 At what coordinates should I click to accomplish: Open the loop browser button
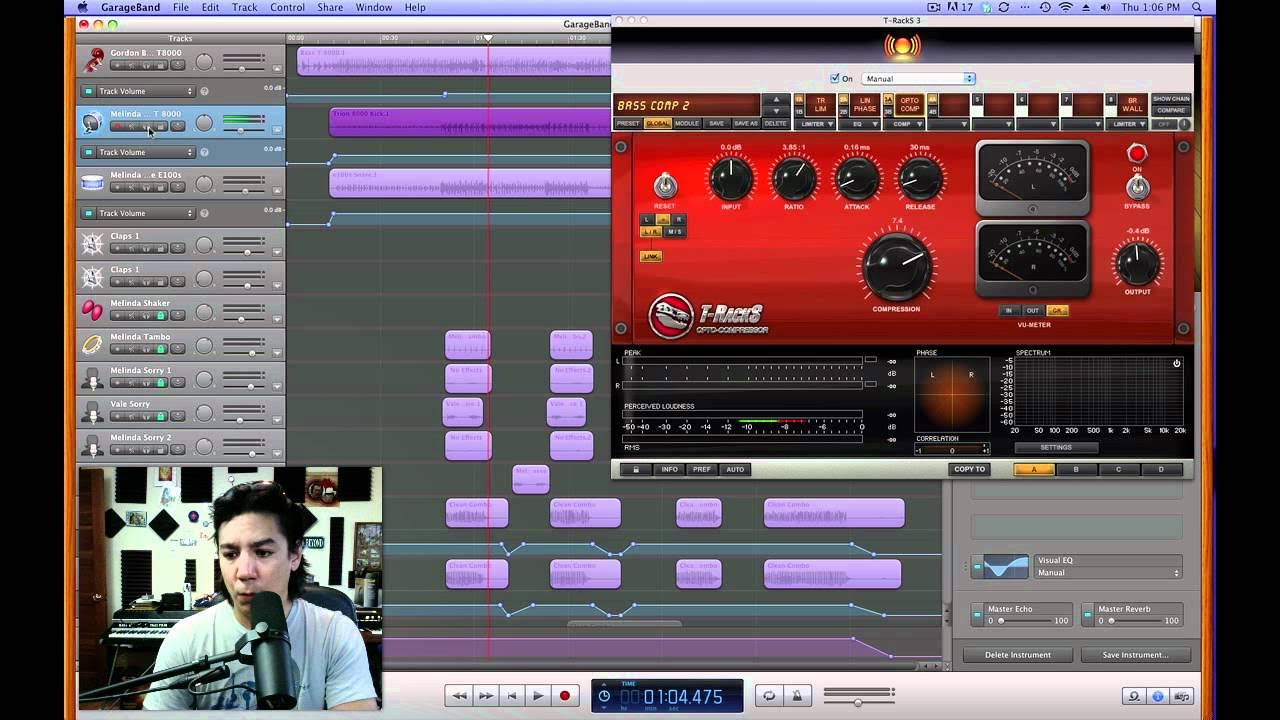1134,695
